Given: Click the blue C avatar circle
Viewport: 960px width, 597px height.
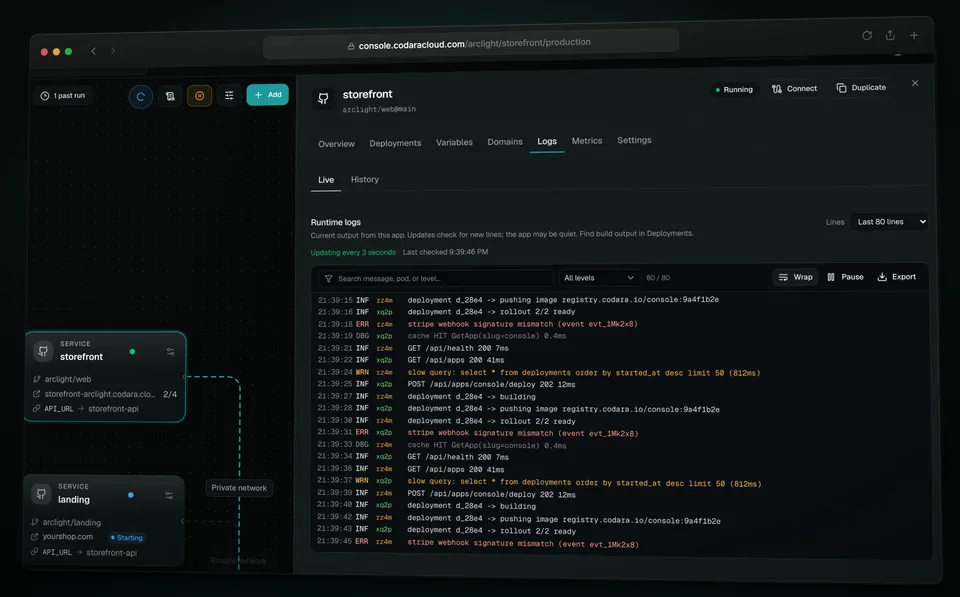Looking at the screenshot, I should 140,97.
